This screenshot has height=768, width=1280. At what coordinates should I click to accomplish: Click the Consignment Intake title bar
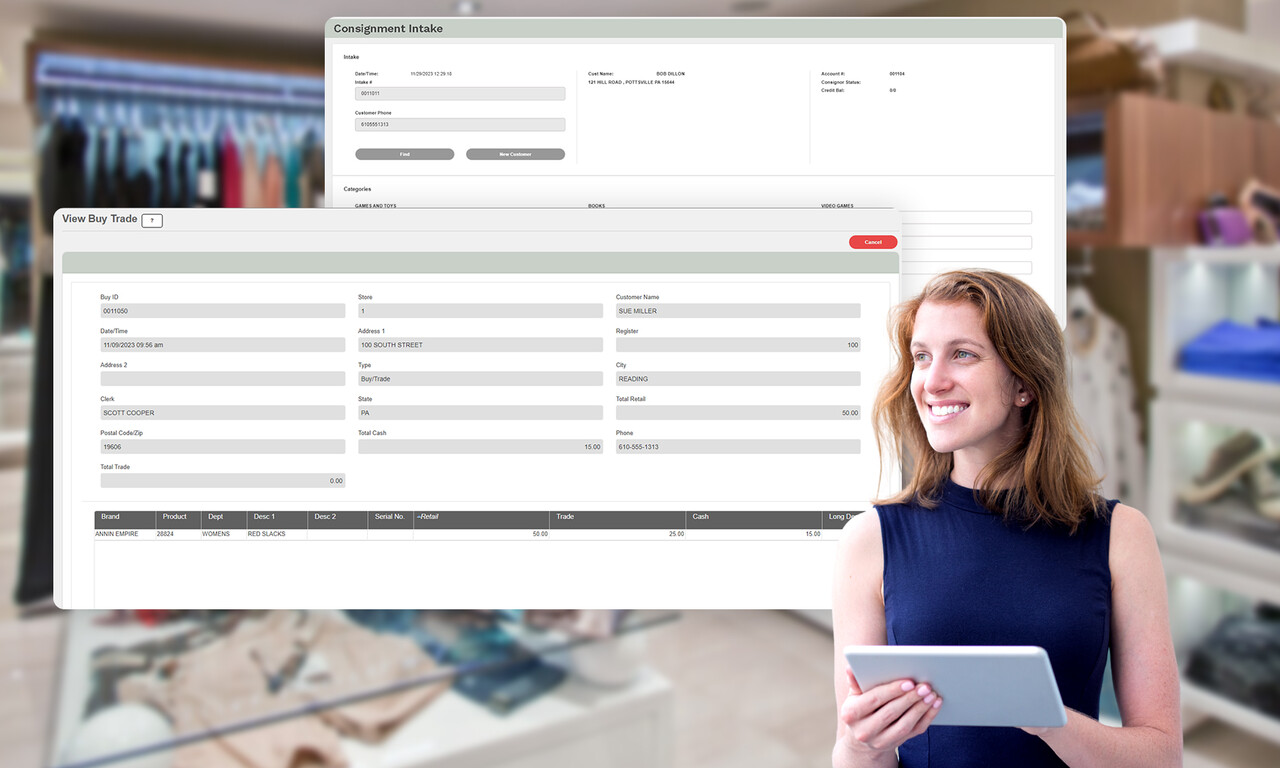[388, 28]
